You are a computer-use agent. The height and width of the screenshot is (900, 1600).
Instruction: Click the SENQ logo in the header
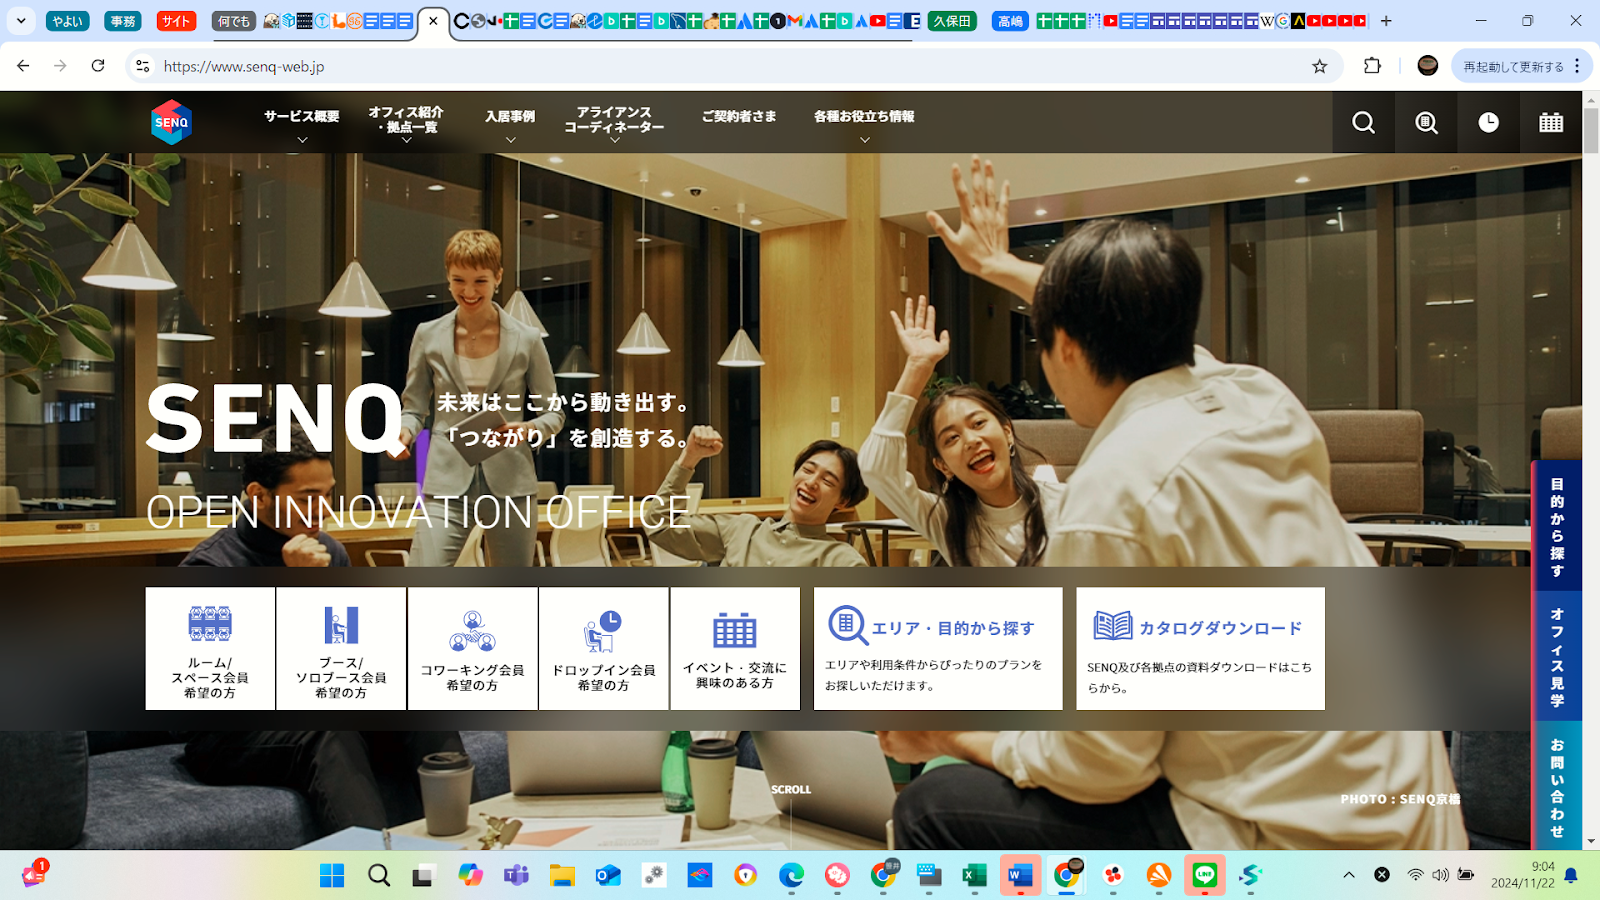pos(171,122)
